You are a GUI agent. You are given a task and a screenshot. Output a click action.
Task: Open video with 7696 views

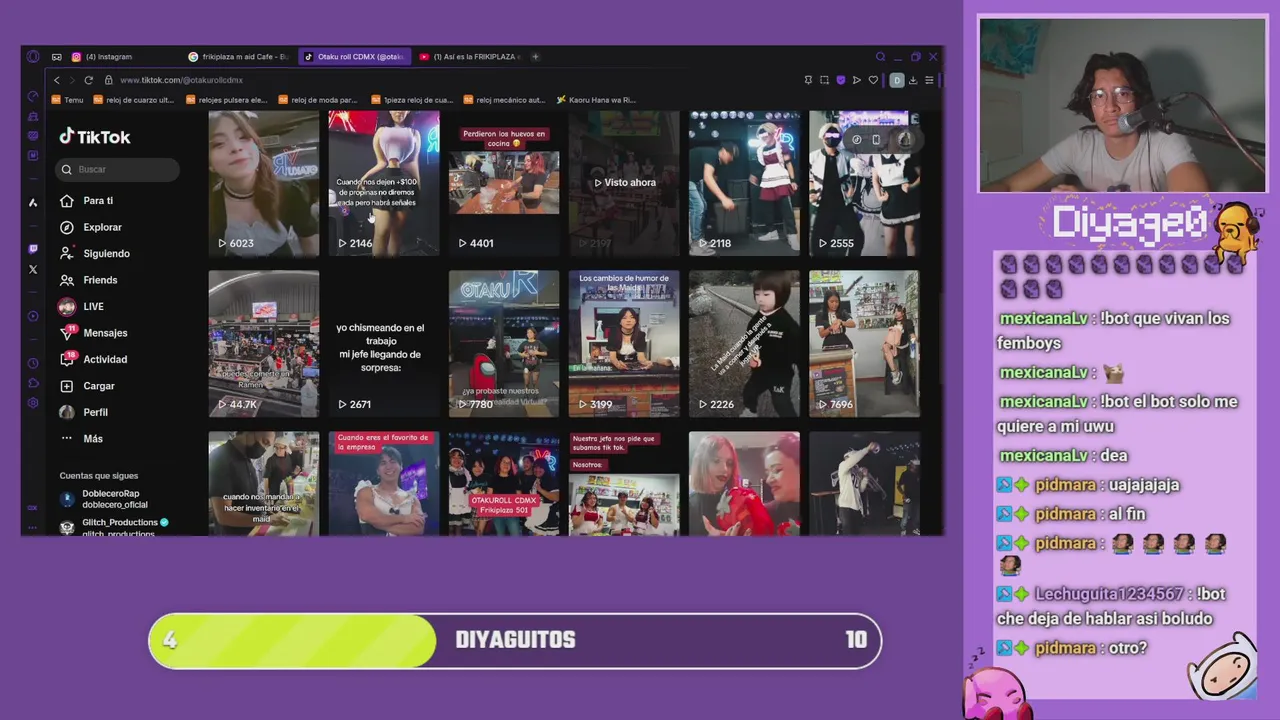point(864,344)
